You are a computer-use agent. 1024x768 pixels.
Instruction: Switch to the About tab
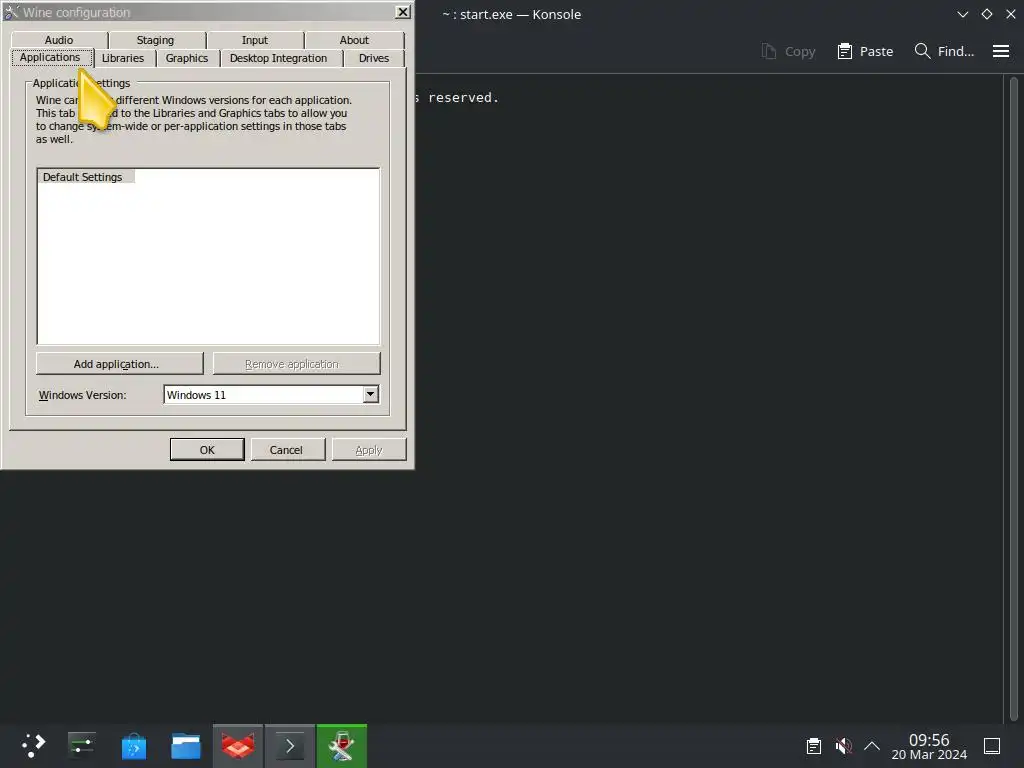[354, 40]
